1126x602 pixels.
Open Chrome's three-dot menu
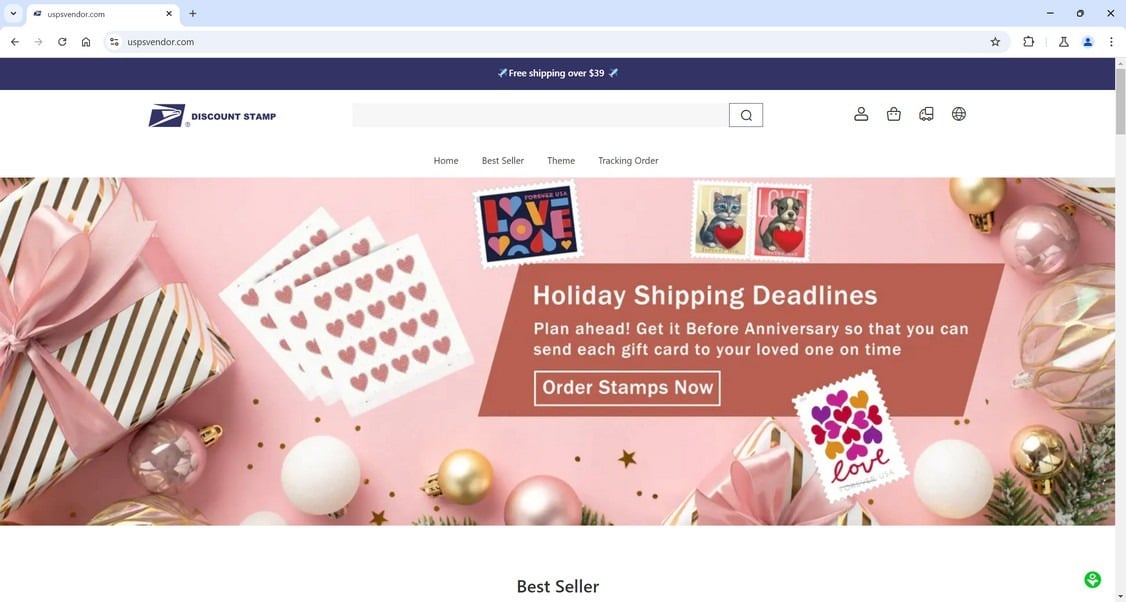(x=1111, y=42)
